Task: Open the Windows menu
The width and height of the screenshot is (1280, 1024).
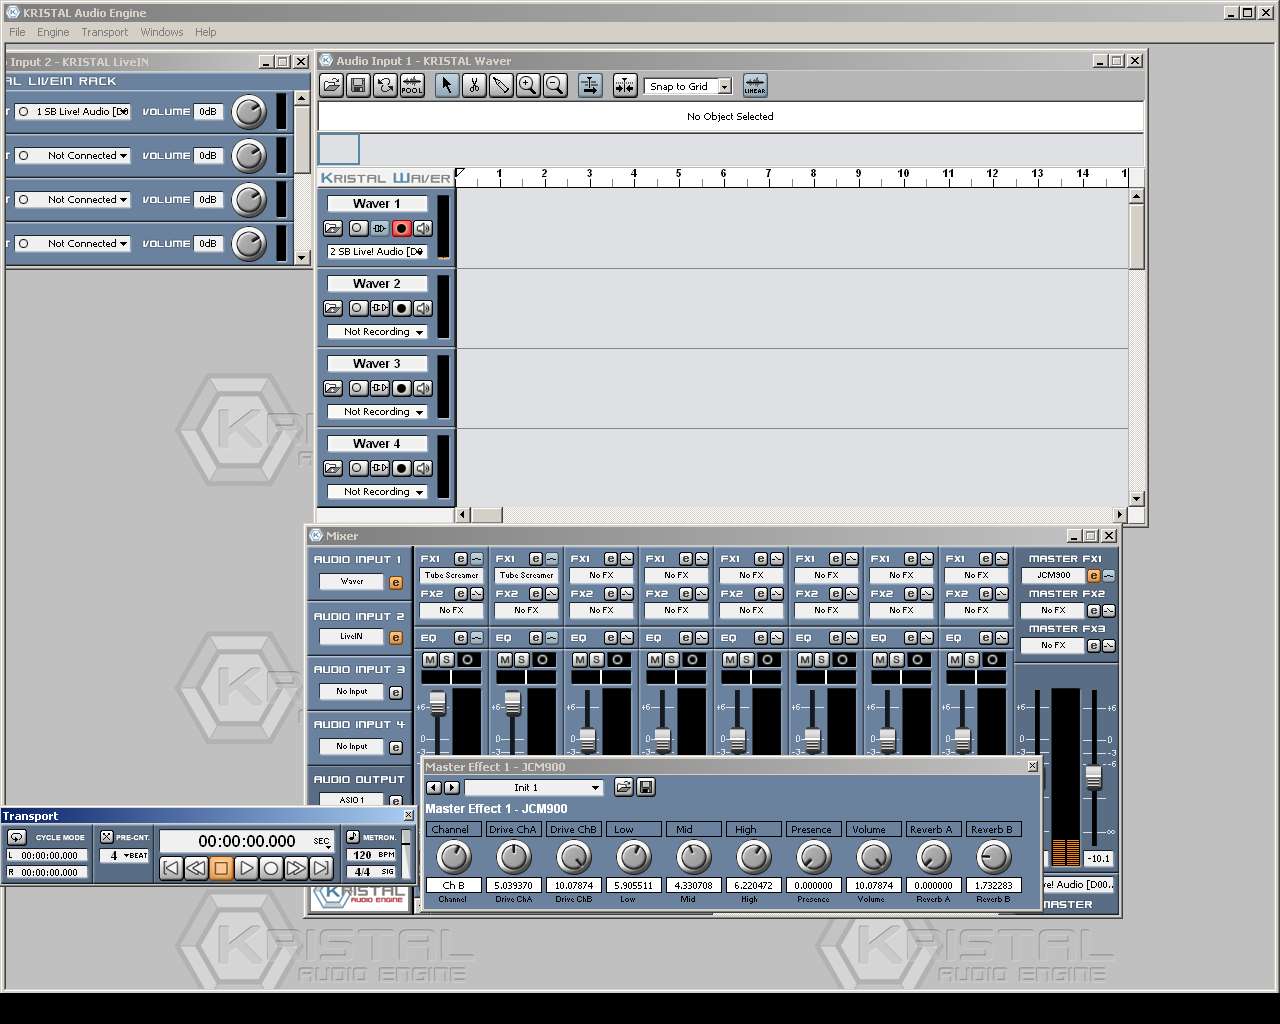Action: click(x=162, y=32)
